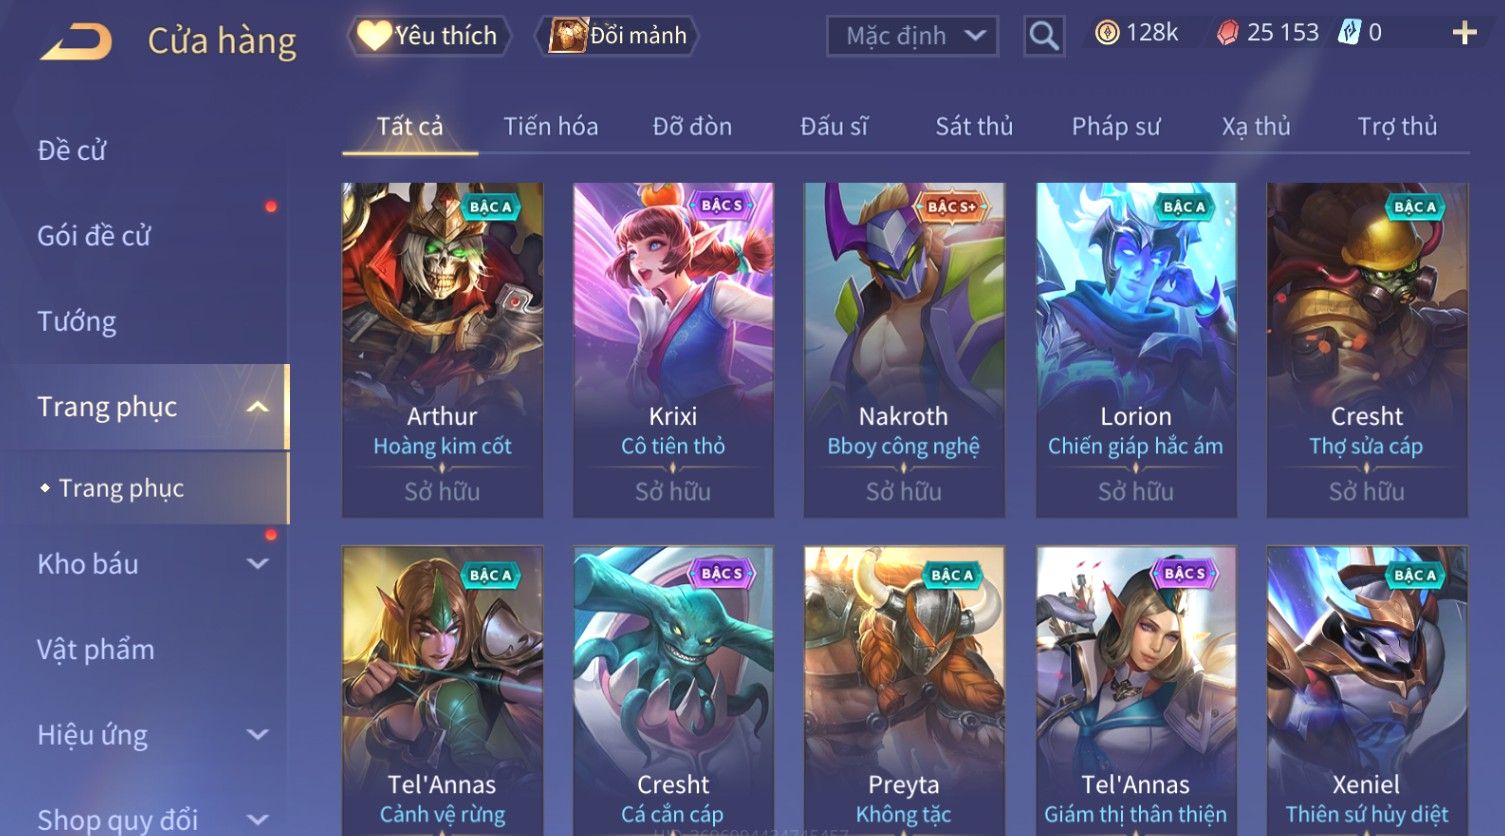Click the red ruby currency icon

pyautogui.click(x=1228, y=34)
